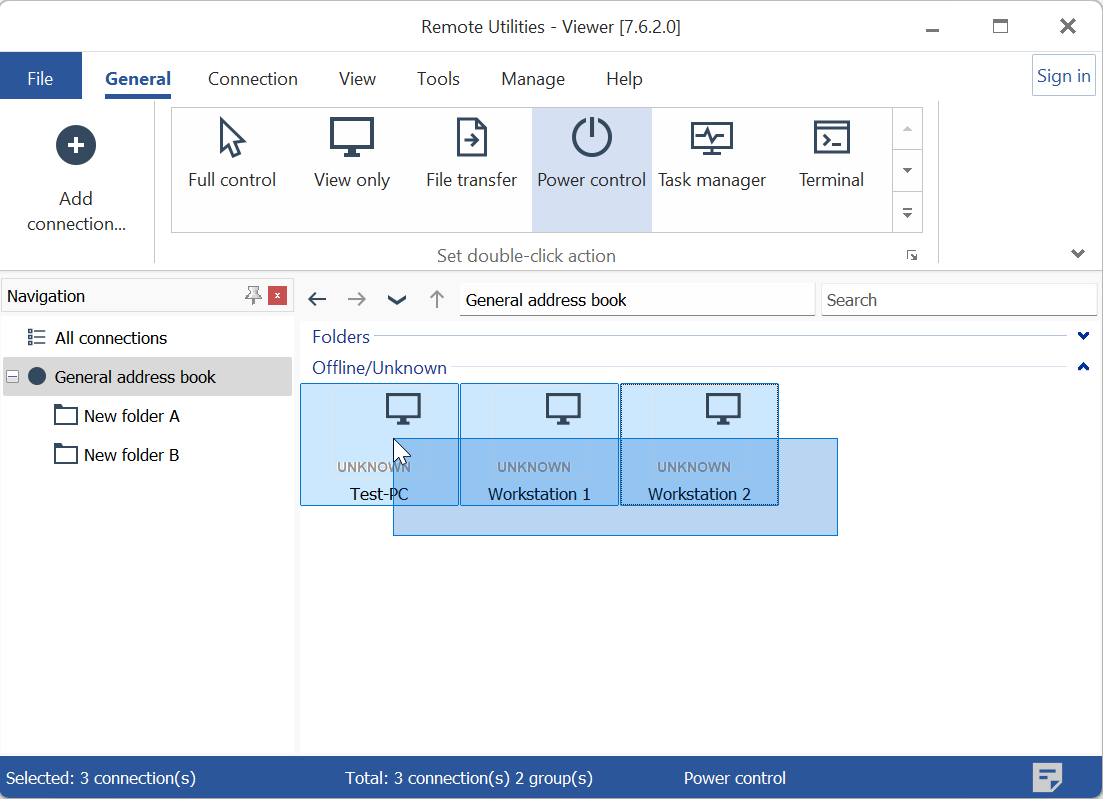Open the Connection ribbon tab
The width and height of the screenshot is (1103, 799).
[253, 79]
